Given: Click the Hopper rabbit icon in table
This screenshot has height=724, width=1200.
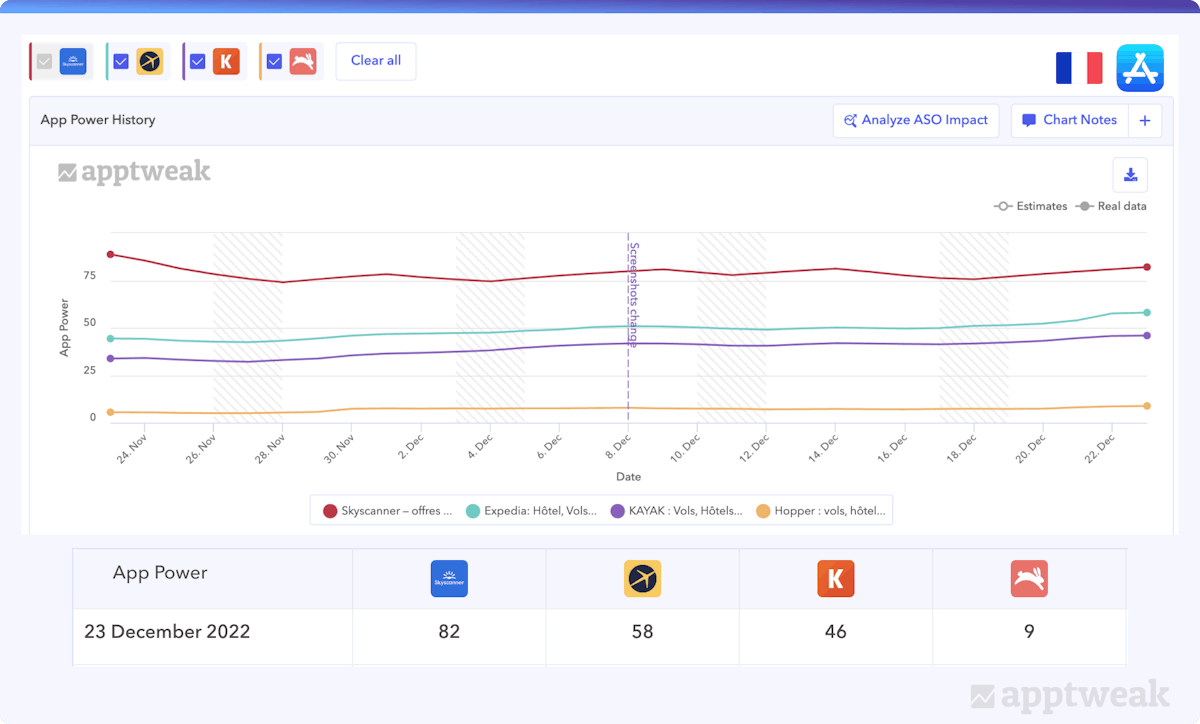Looking at the screenshot, I should tap(1029, 579).
